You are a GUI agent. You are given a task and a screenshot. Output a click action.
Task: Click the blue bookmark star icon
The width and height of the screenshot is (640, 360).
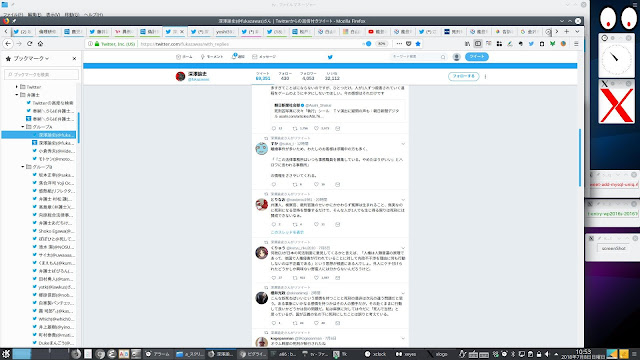tap(418, 44)
